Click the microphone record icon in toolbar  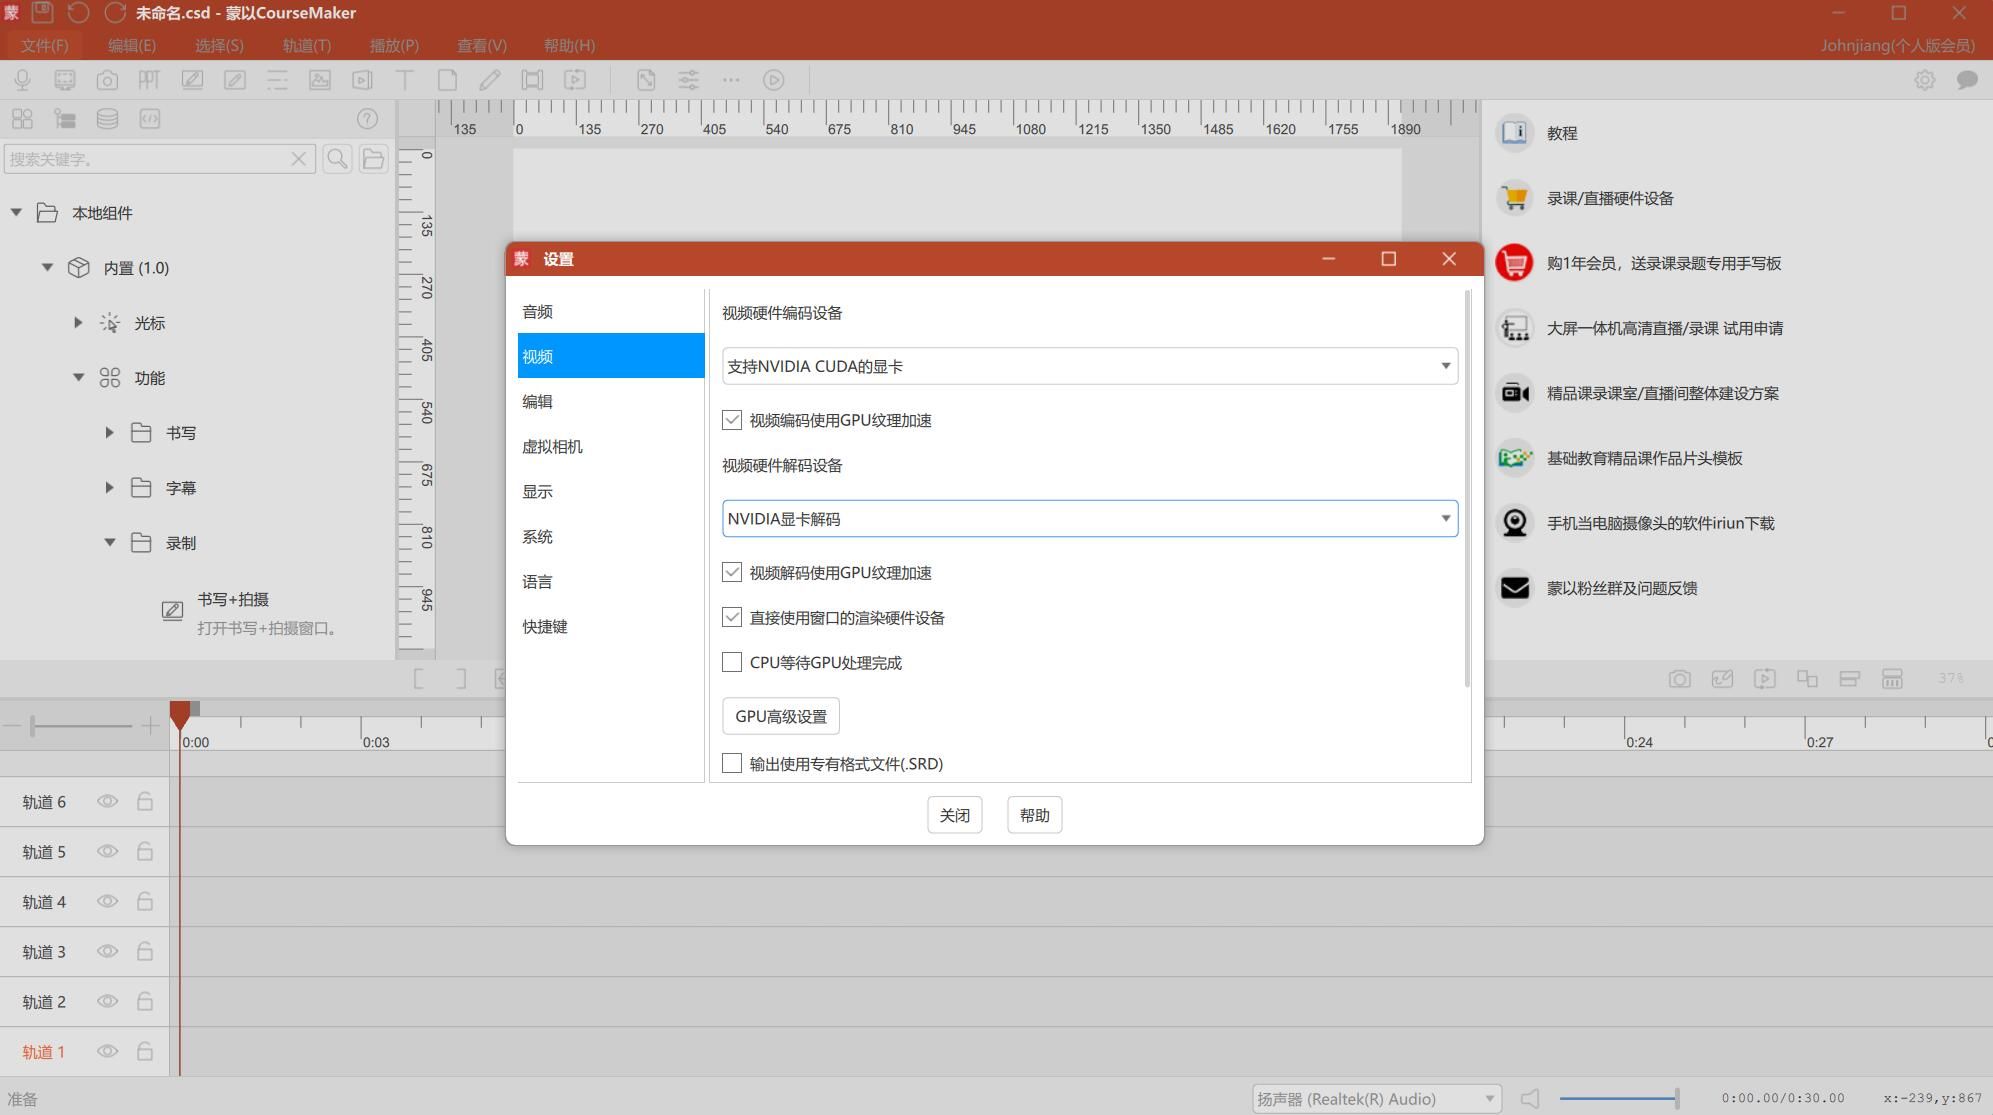pos(22,80)
